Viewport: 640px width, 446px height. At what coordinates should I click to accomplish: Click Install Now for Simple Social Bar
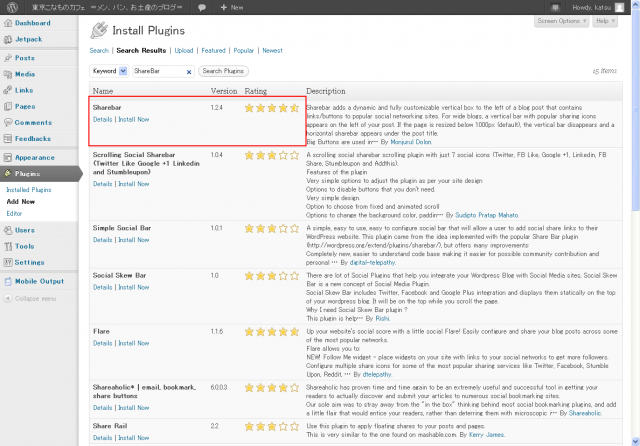tap(133, 240)
